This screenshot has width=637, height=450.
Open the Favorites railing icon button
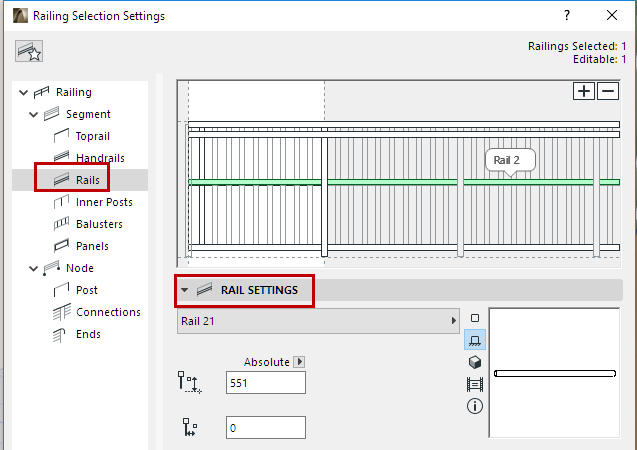(29, 51)
